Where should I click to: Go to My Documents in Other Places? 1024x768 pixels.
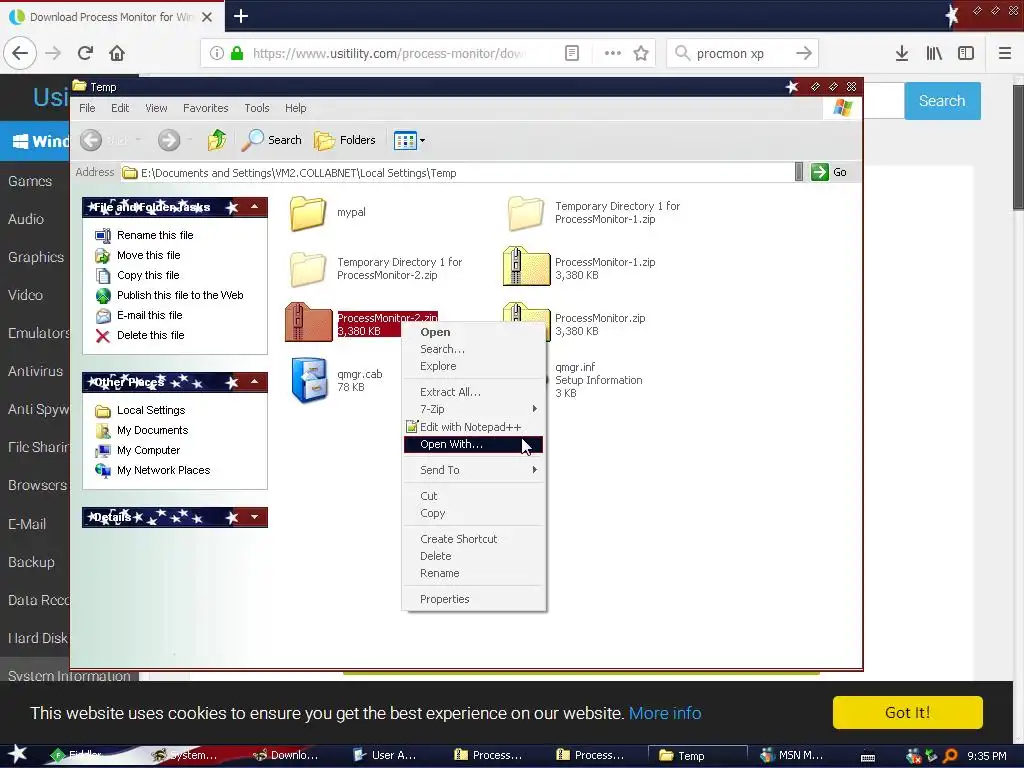point(142,430)
